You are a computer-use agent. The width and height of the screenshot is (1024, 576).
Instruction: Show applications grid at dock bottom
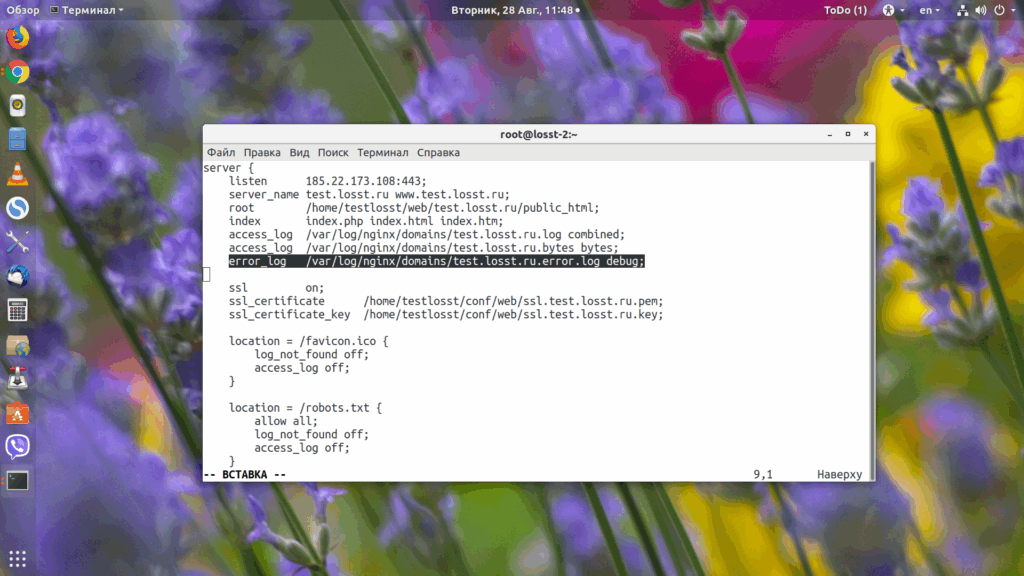coord(18,559)
